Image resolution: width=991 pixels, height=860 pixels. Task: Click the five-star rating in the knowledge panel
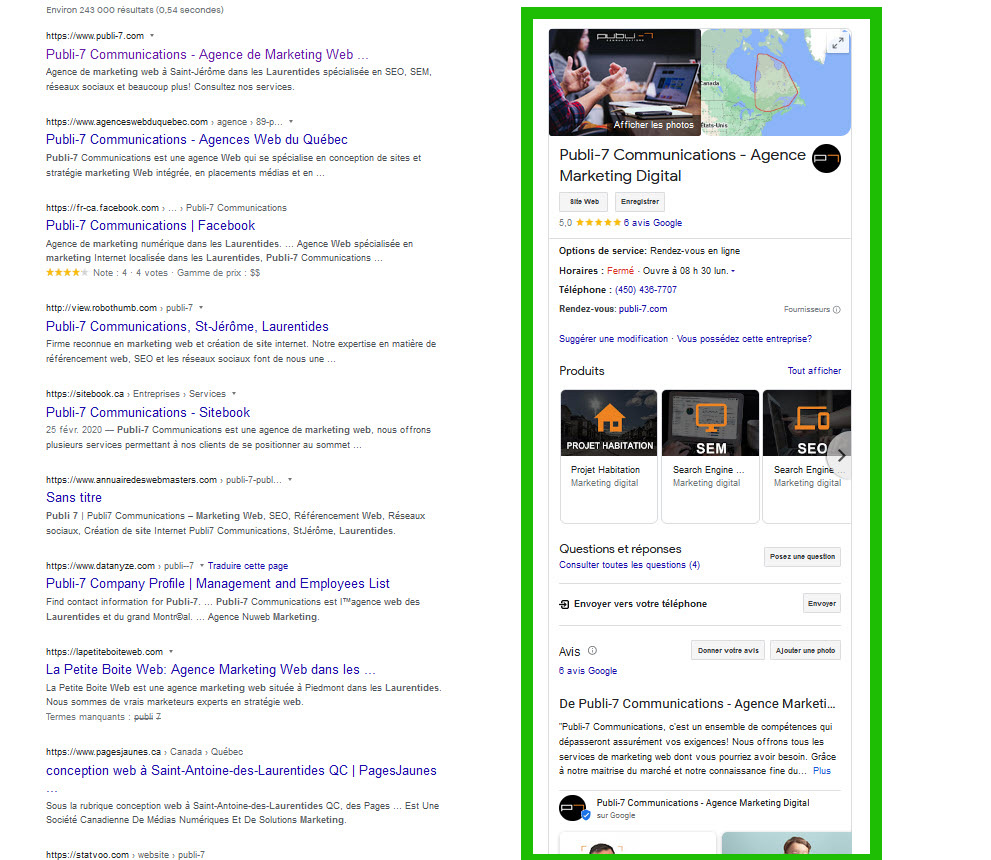[598, 222]
